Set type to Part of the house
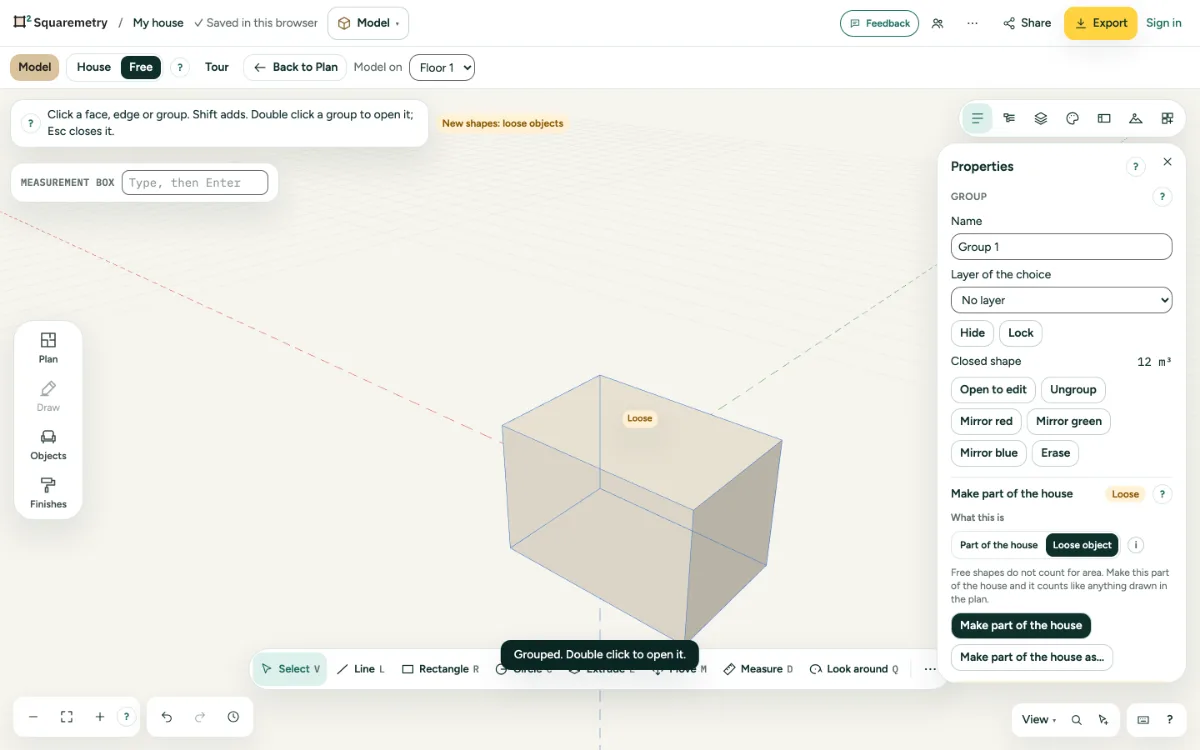The image size is (1200, 750). pos(999,545)
